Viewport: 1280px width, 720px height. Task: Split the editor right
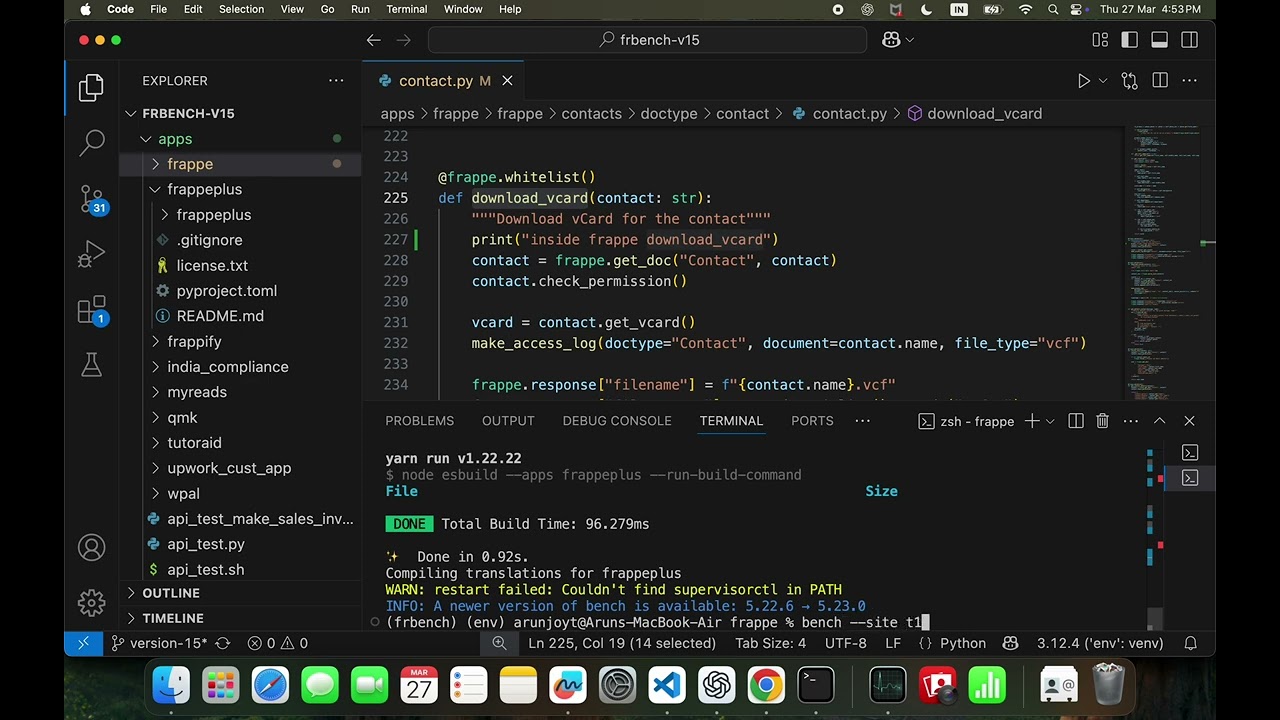[x=1160, y=81]
